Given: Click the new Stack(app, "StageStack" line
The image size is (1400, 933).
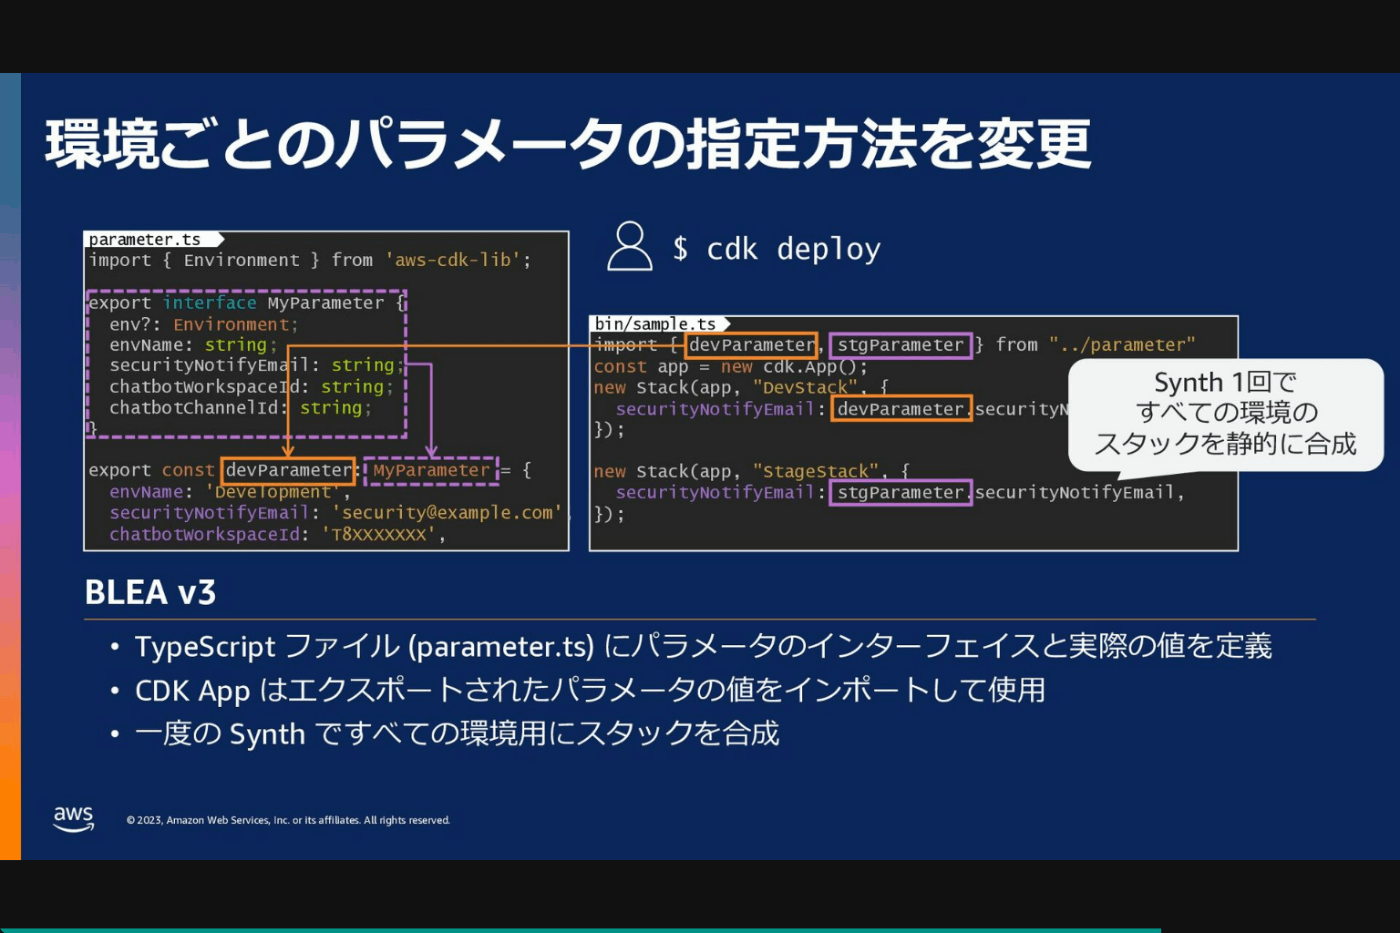Looking at the screenshot, I should [752, 471].
